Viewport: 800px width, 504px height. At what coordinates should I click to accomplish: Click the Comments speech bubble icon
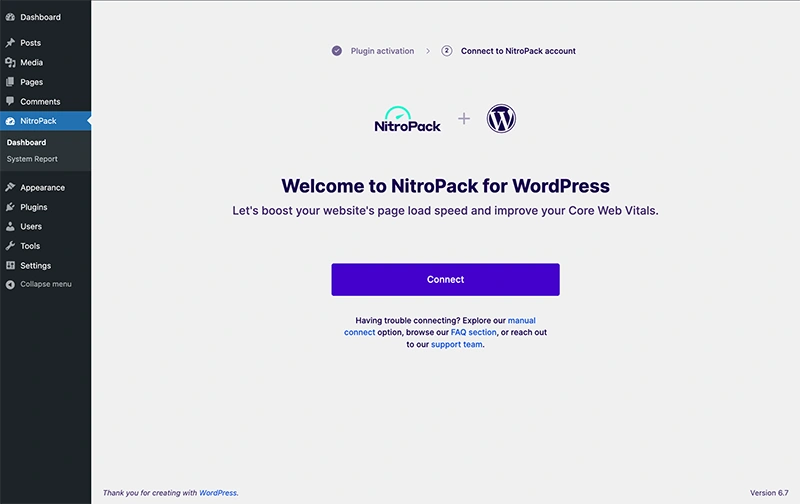click(10, 101)
